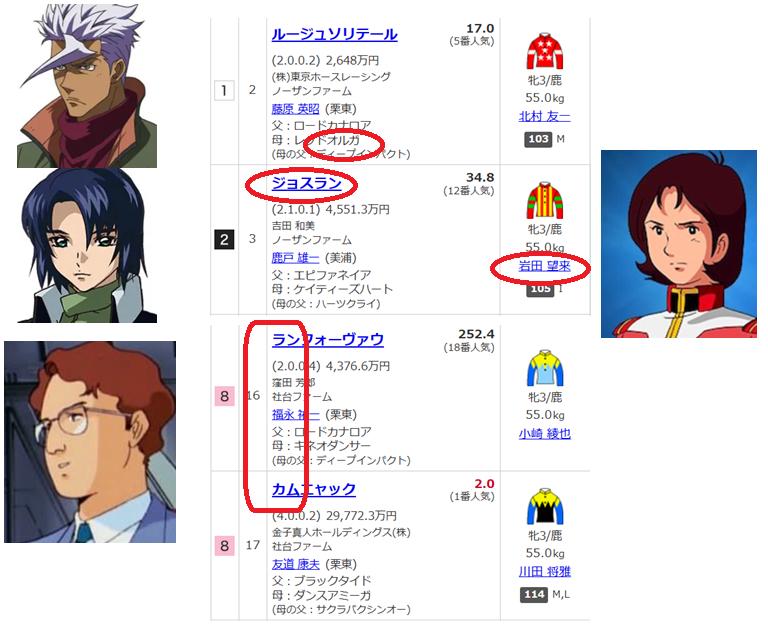Open jockey link 小崎 綾也
This screenshot has height=625, width=768.
pyautogui.click(x=545, y=433)
